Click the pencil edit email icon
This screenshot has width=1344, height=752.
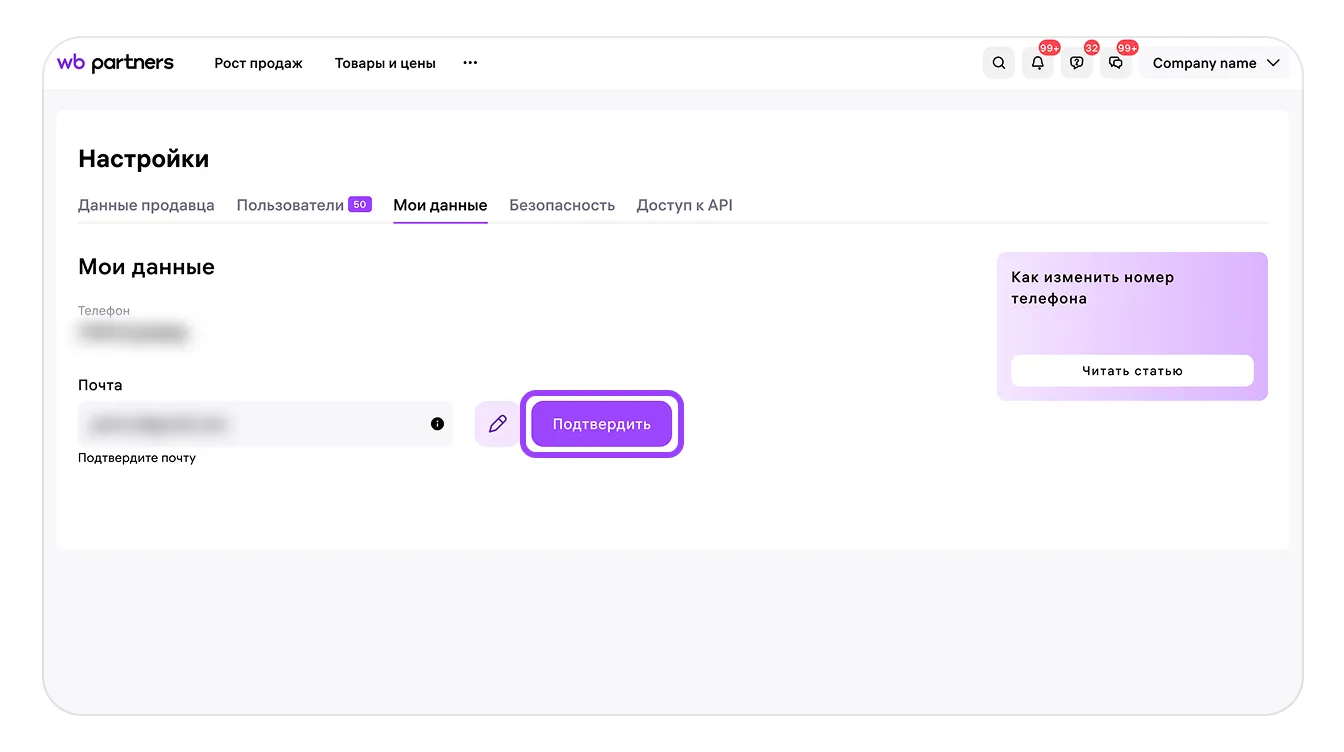tap(497, 424)
